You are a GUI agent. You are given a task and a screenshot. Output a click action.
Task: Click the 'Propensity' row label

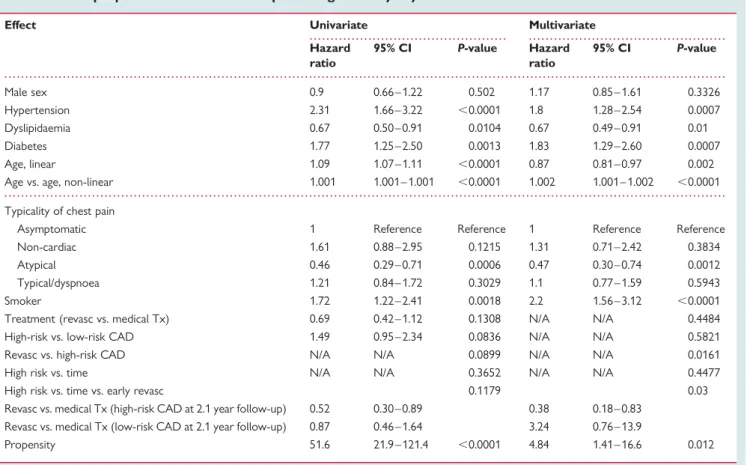pyautogui.click(x=30, y=445)
